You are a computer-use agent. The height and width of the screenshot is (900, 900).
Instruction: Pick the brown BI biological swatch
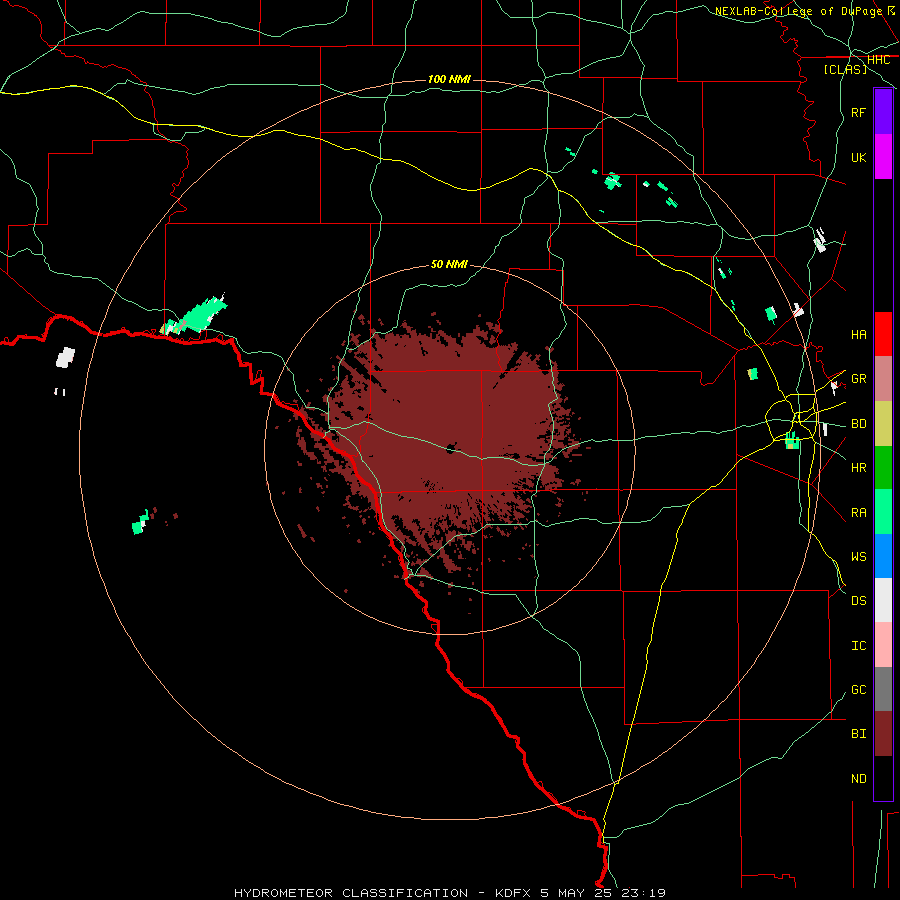pos(883,734)
